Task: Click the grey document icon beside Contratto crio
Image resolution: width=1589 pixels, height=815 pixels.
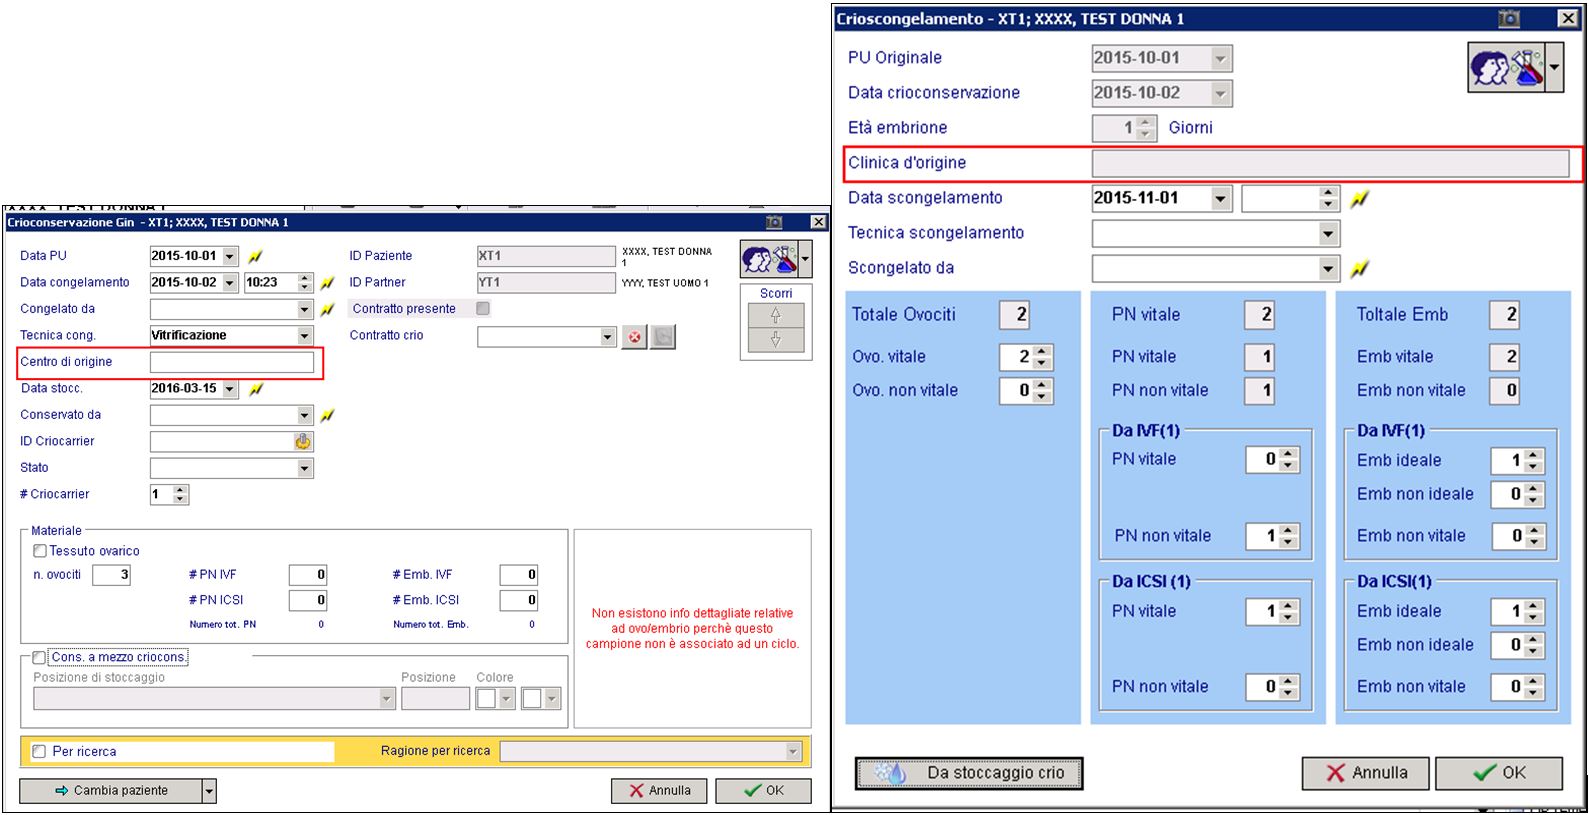Action: pyautogui.click(x=662, y=337)
